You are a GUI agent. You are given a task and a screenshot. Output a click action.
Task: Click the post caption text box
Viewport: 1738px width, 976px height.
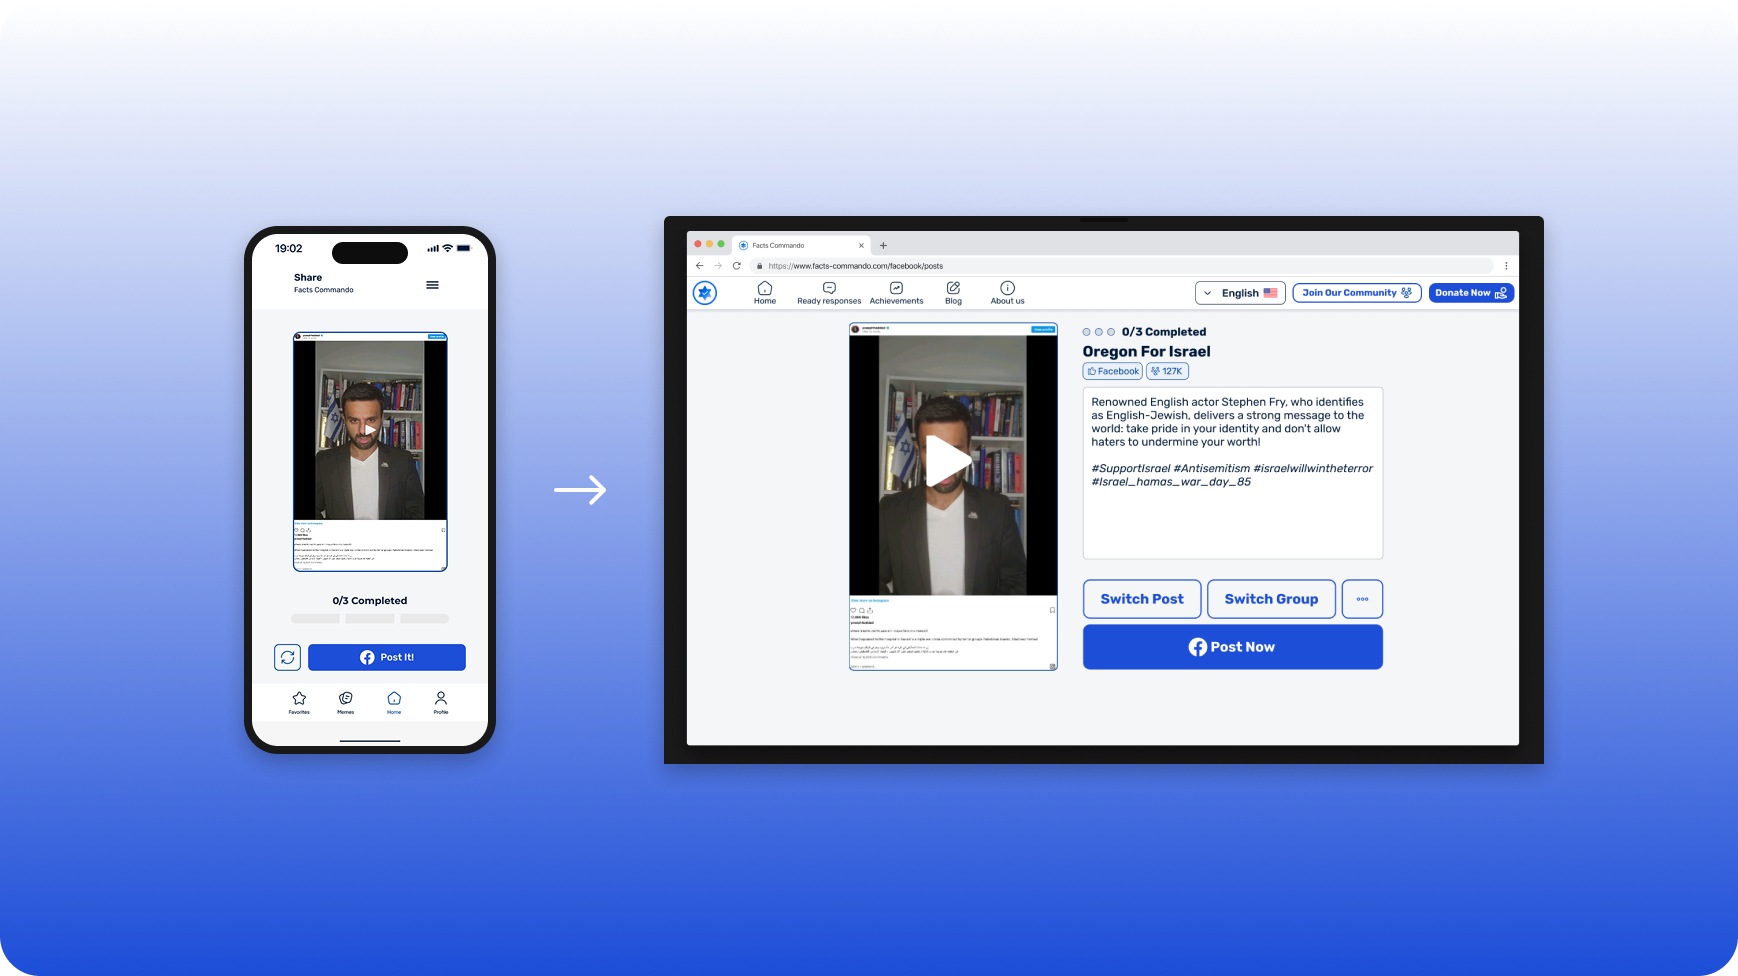click(x=1233, y=473)
